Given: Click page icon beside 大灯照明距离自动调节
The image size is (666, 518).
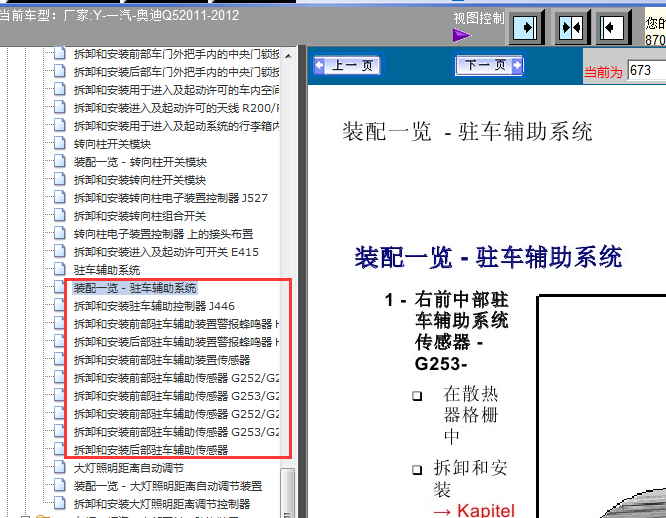Looking at the screenshot, I should pos(59,468).
